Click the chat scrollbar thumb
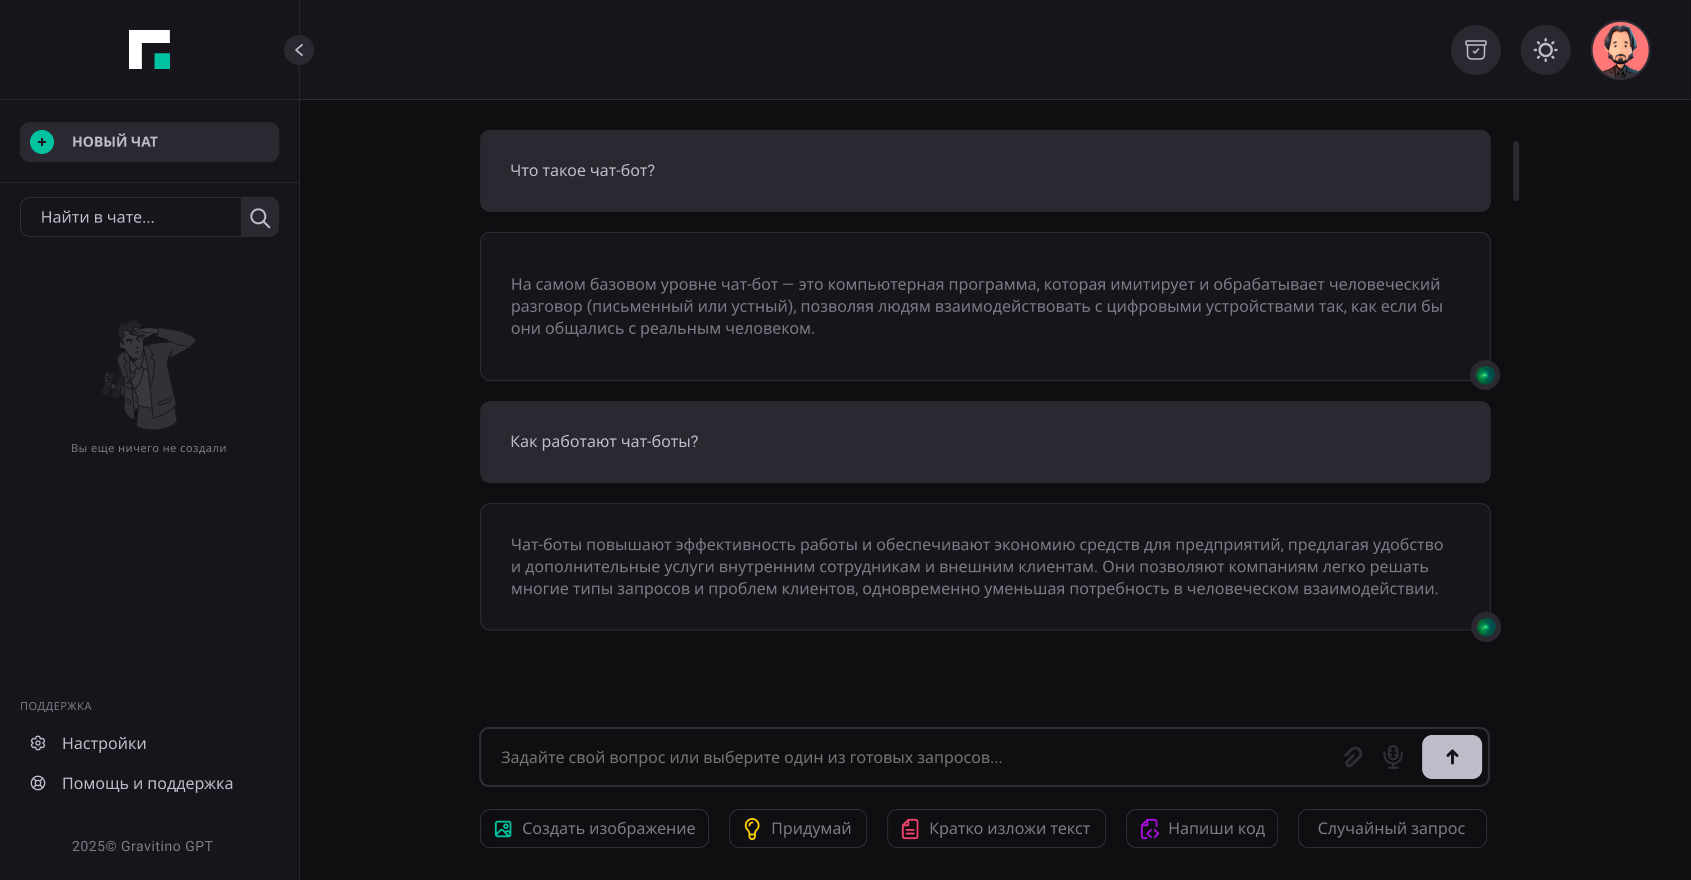The height and width of the screenshot is (880, 1691). [x=1516, y=171]
